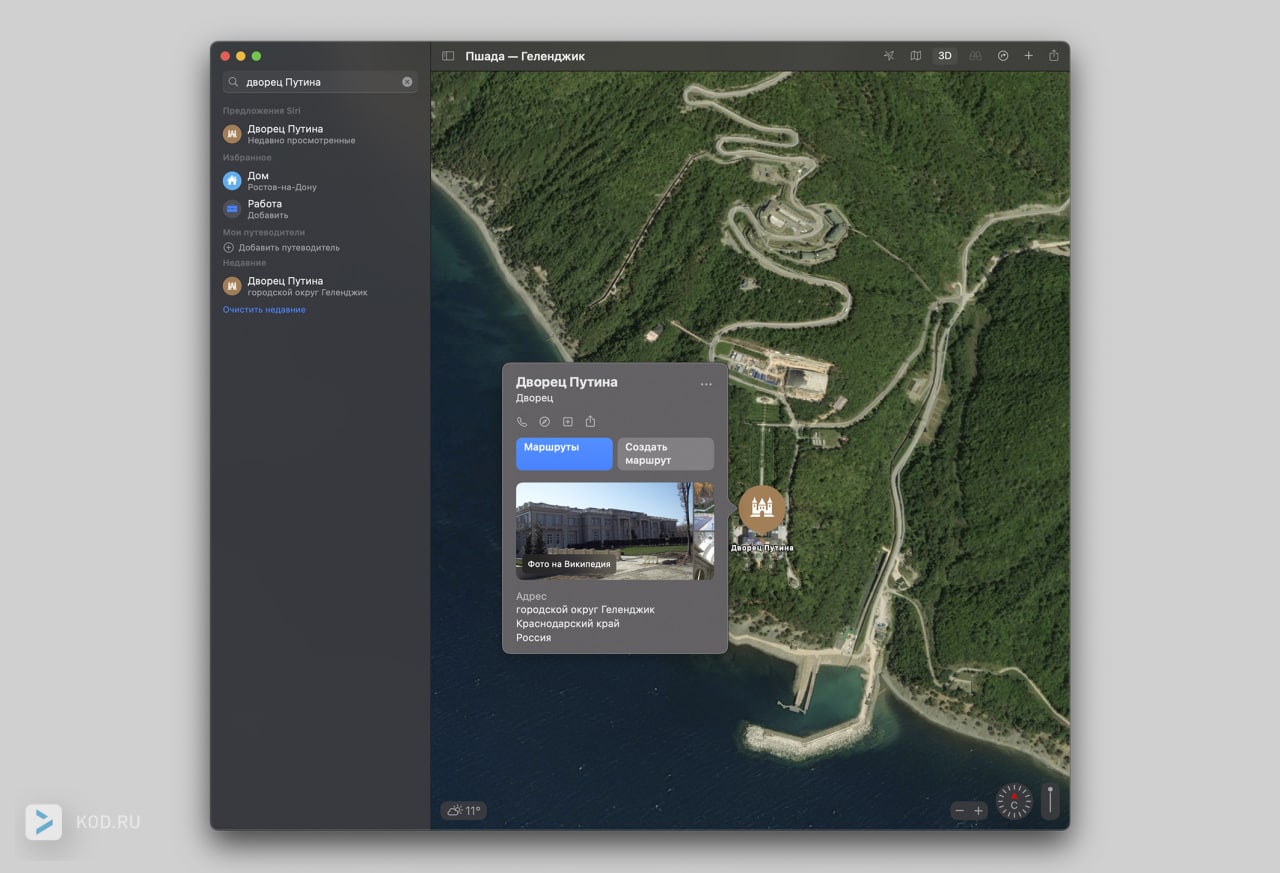Click the "Адрес" label on place card
This screenshot has width=1280, height=873.
click(x=531, y=597)
